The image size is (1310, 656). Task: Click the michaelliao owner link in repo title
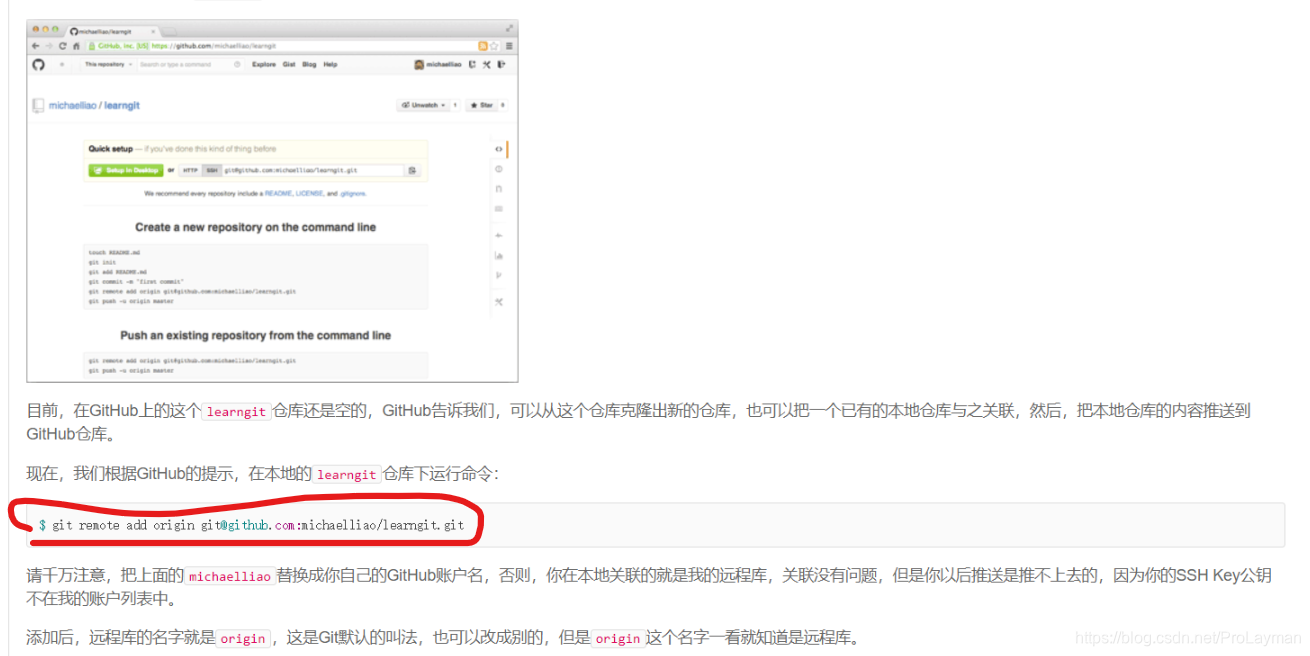pos(72,105)
